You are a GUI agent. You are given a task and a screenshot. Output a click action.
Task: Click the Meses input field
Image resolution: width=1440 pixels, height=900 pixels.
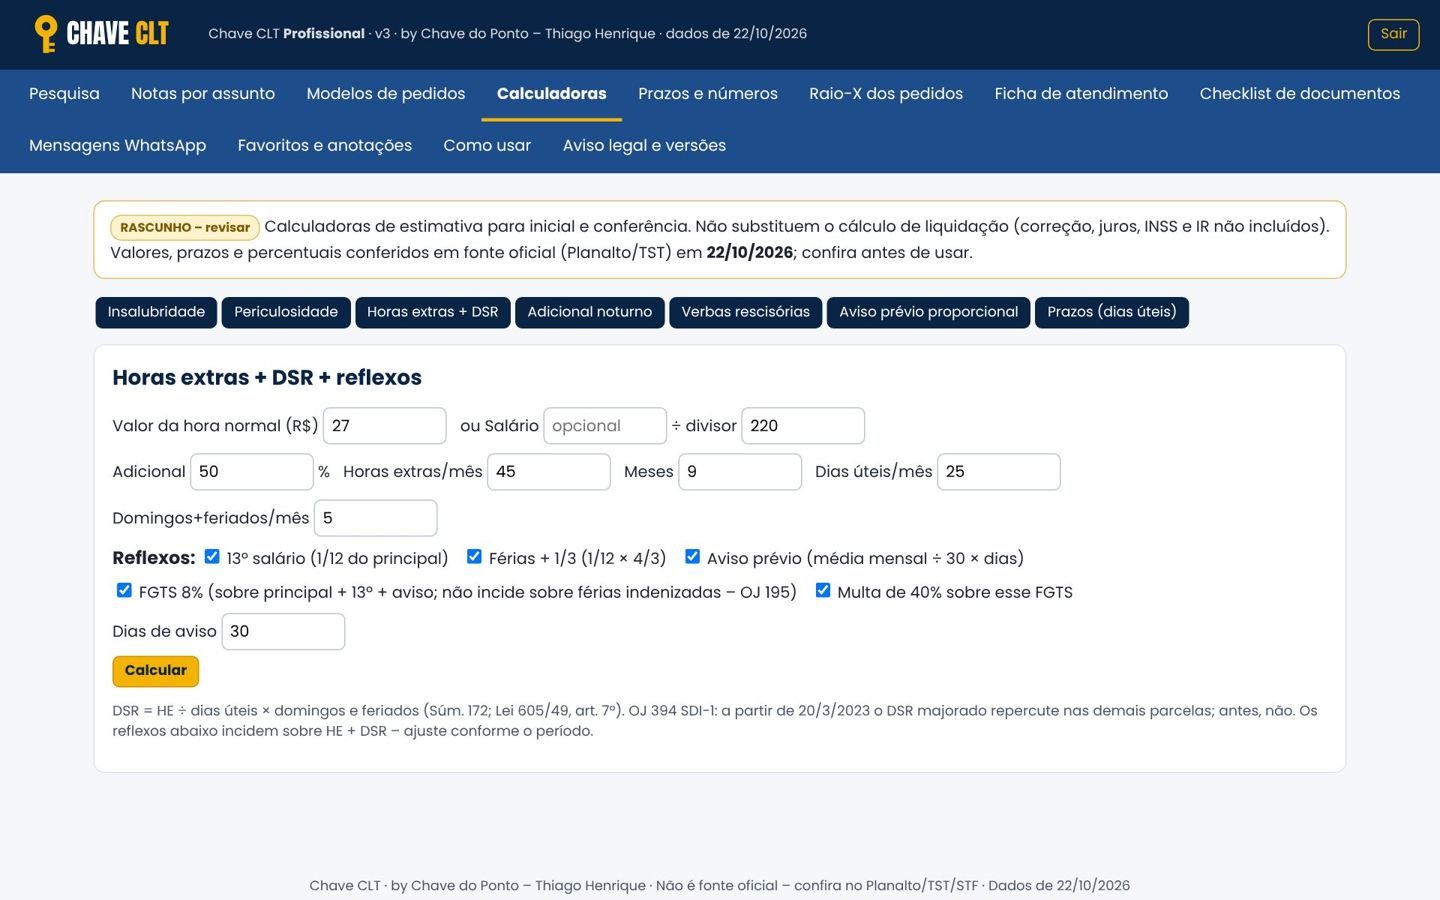[740, 472]
